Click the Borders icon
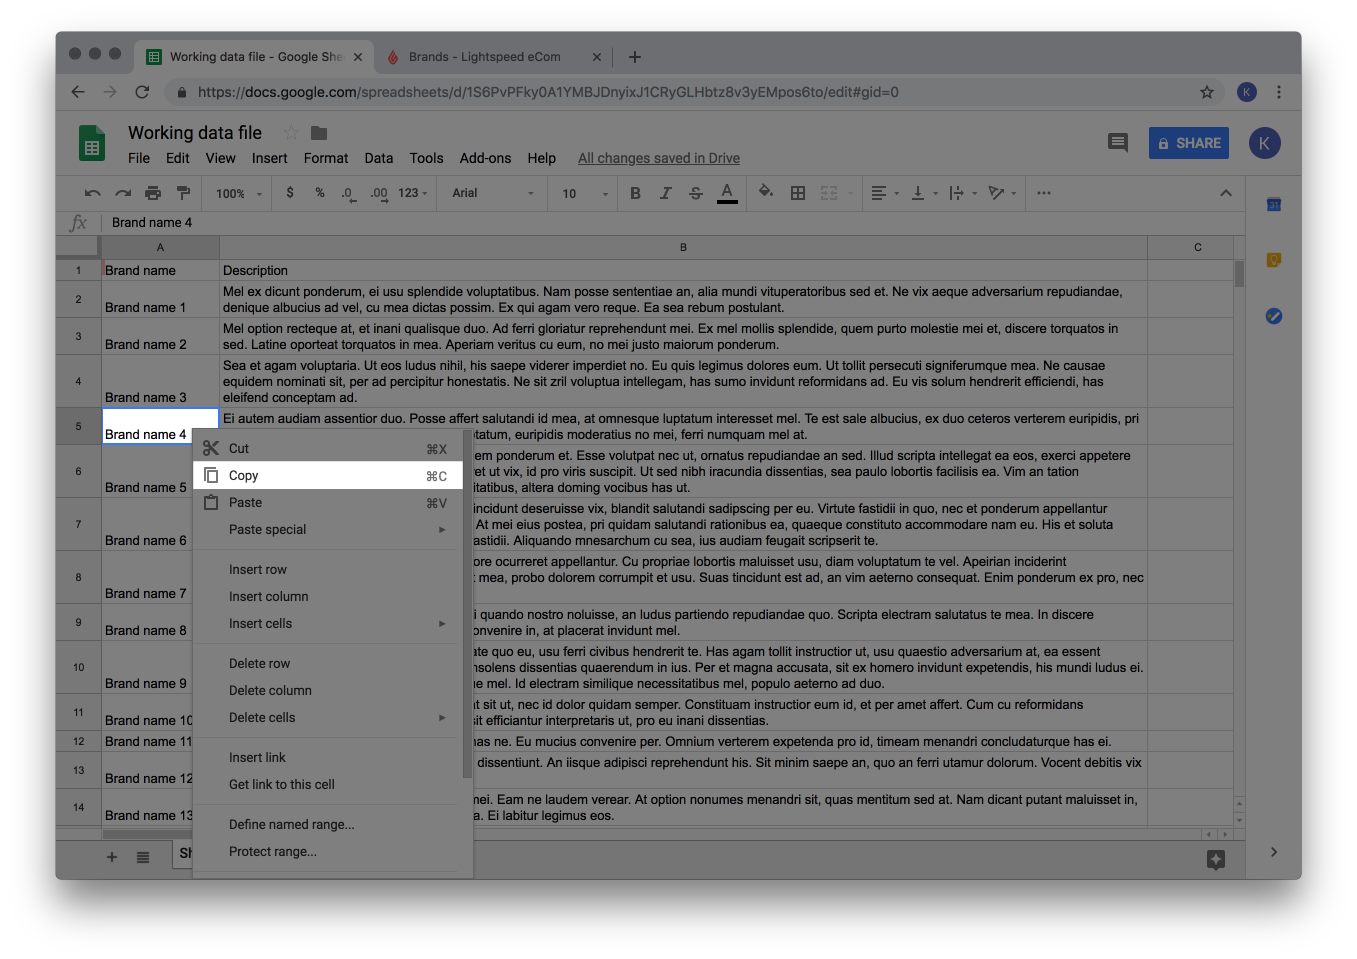Screen dimensions: 1357x959 click(798, 193)
